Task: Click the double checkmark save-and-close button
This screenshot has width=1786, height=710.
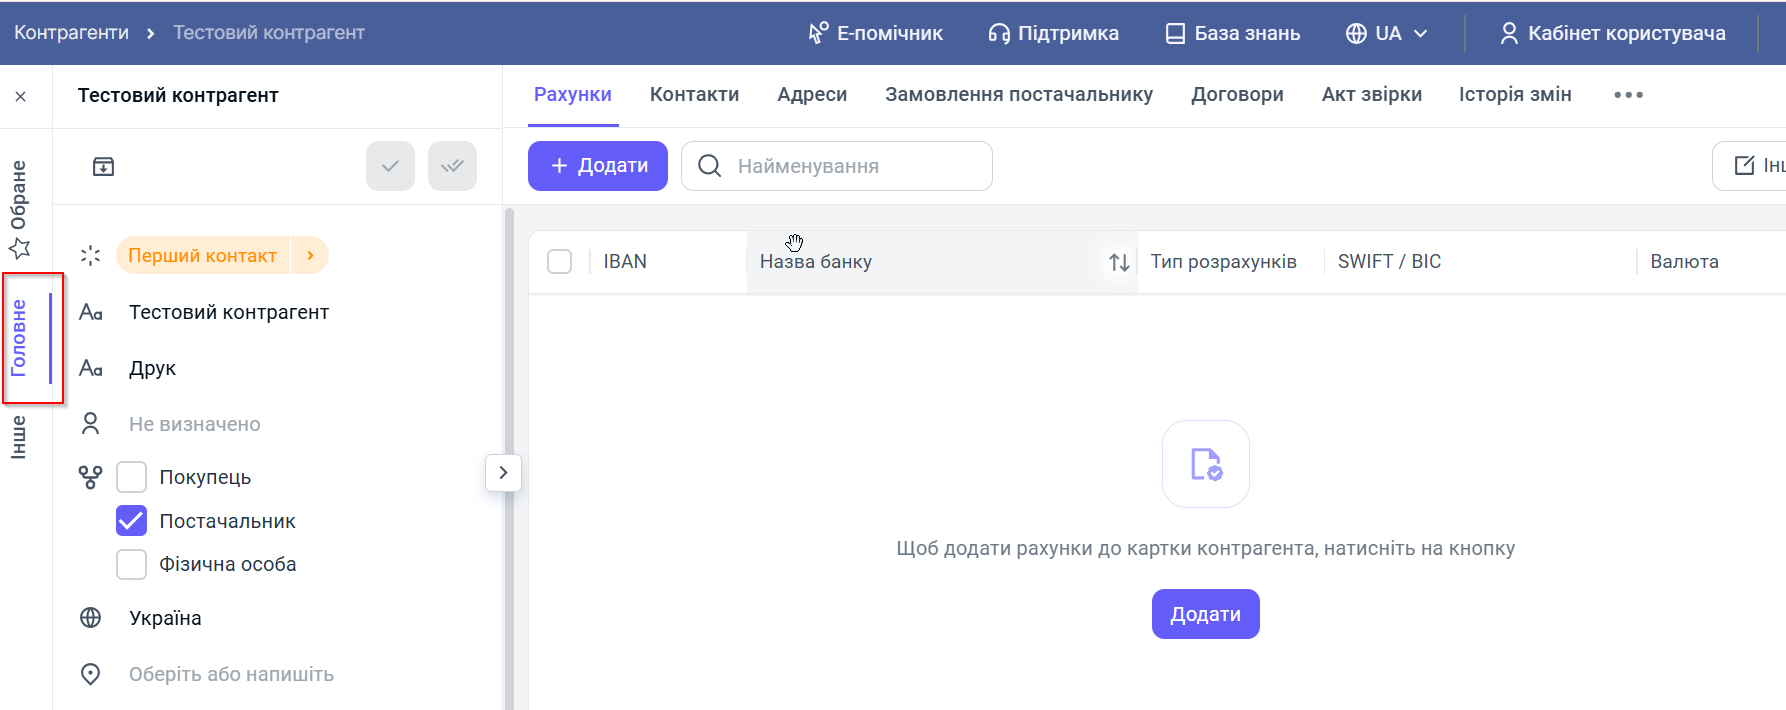Action: [x=452, y=166]
